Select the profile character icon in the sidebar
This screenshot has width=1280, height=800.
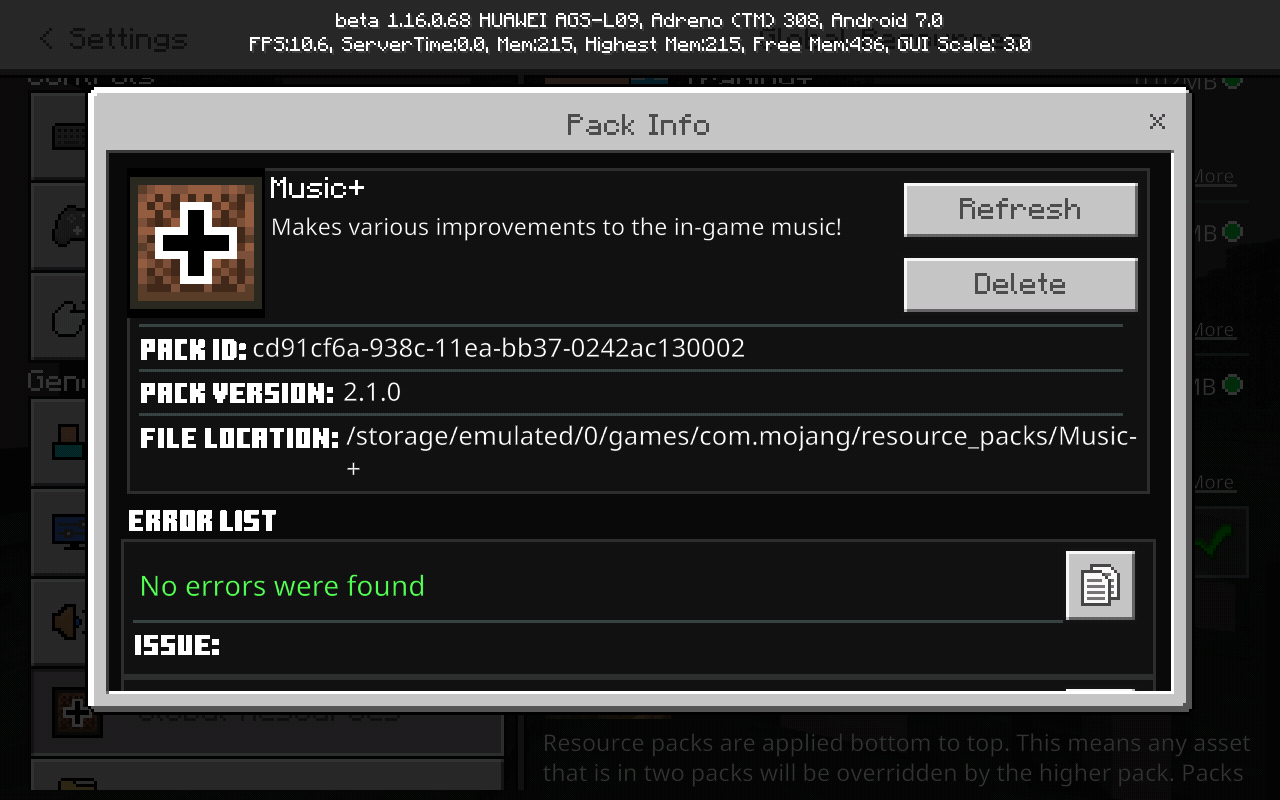pyautogui.click(x=66, y=441)
